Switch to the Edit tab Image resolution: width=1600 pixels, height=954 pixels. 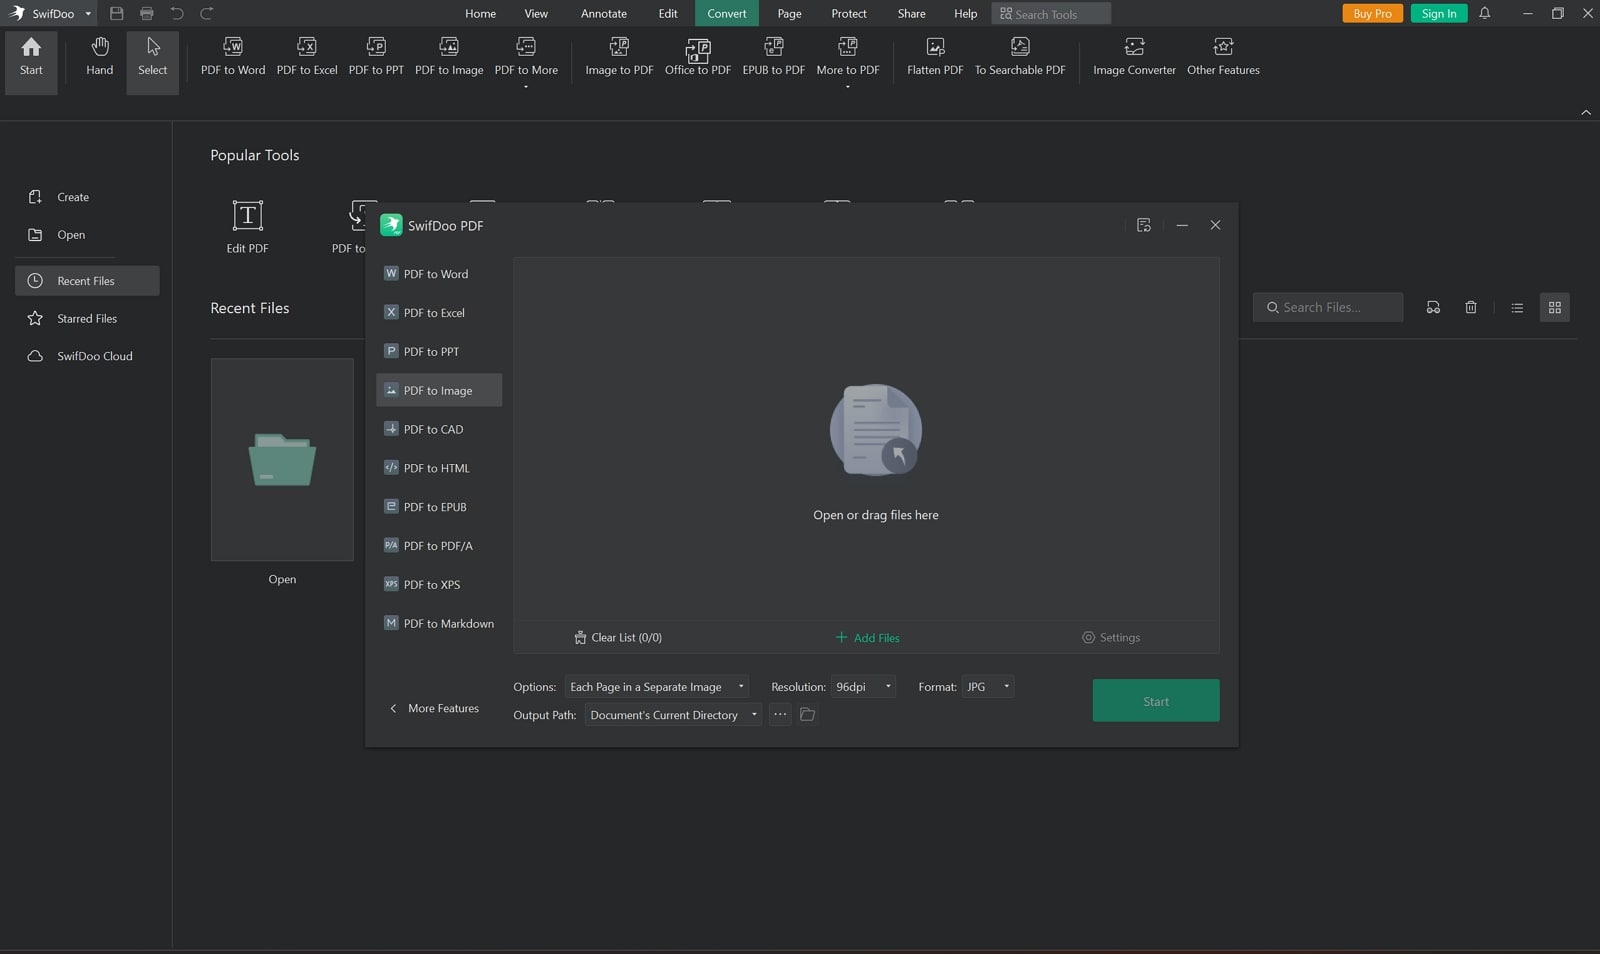(x=668, y=13)
